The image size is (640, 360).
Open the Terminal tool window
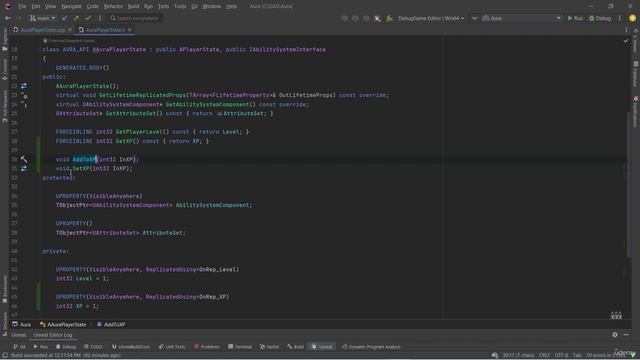pyautogui.click(x=240, y=347)
